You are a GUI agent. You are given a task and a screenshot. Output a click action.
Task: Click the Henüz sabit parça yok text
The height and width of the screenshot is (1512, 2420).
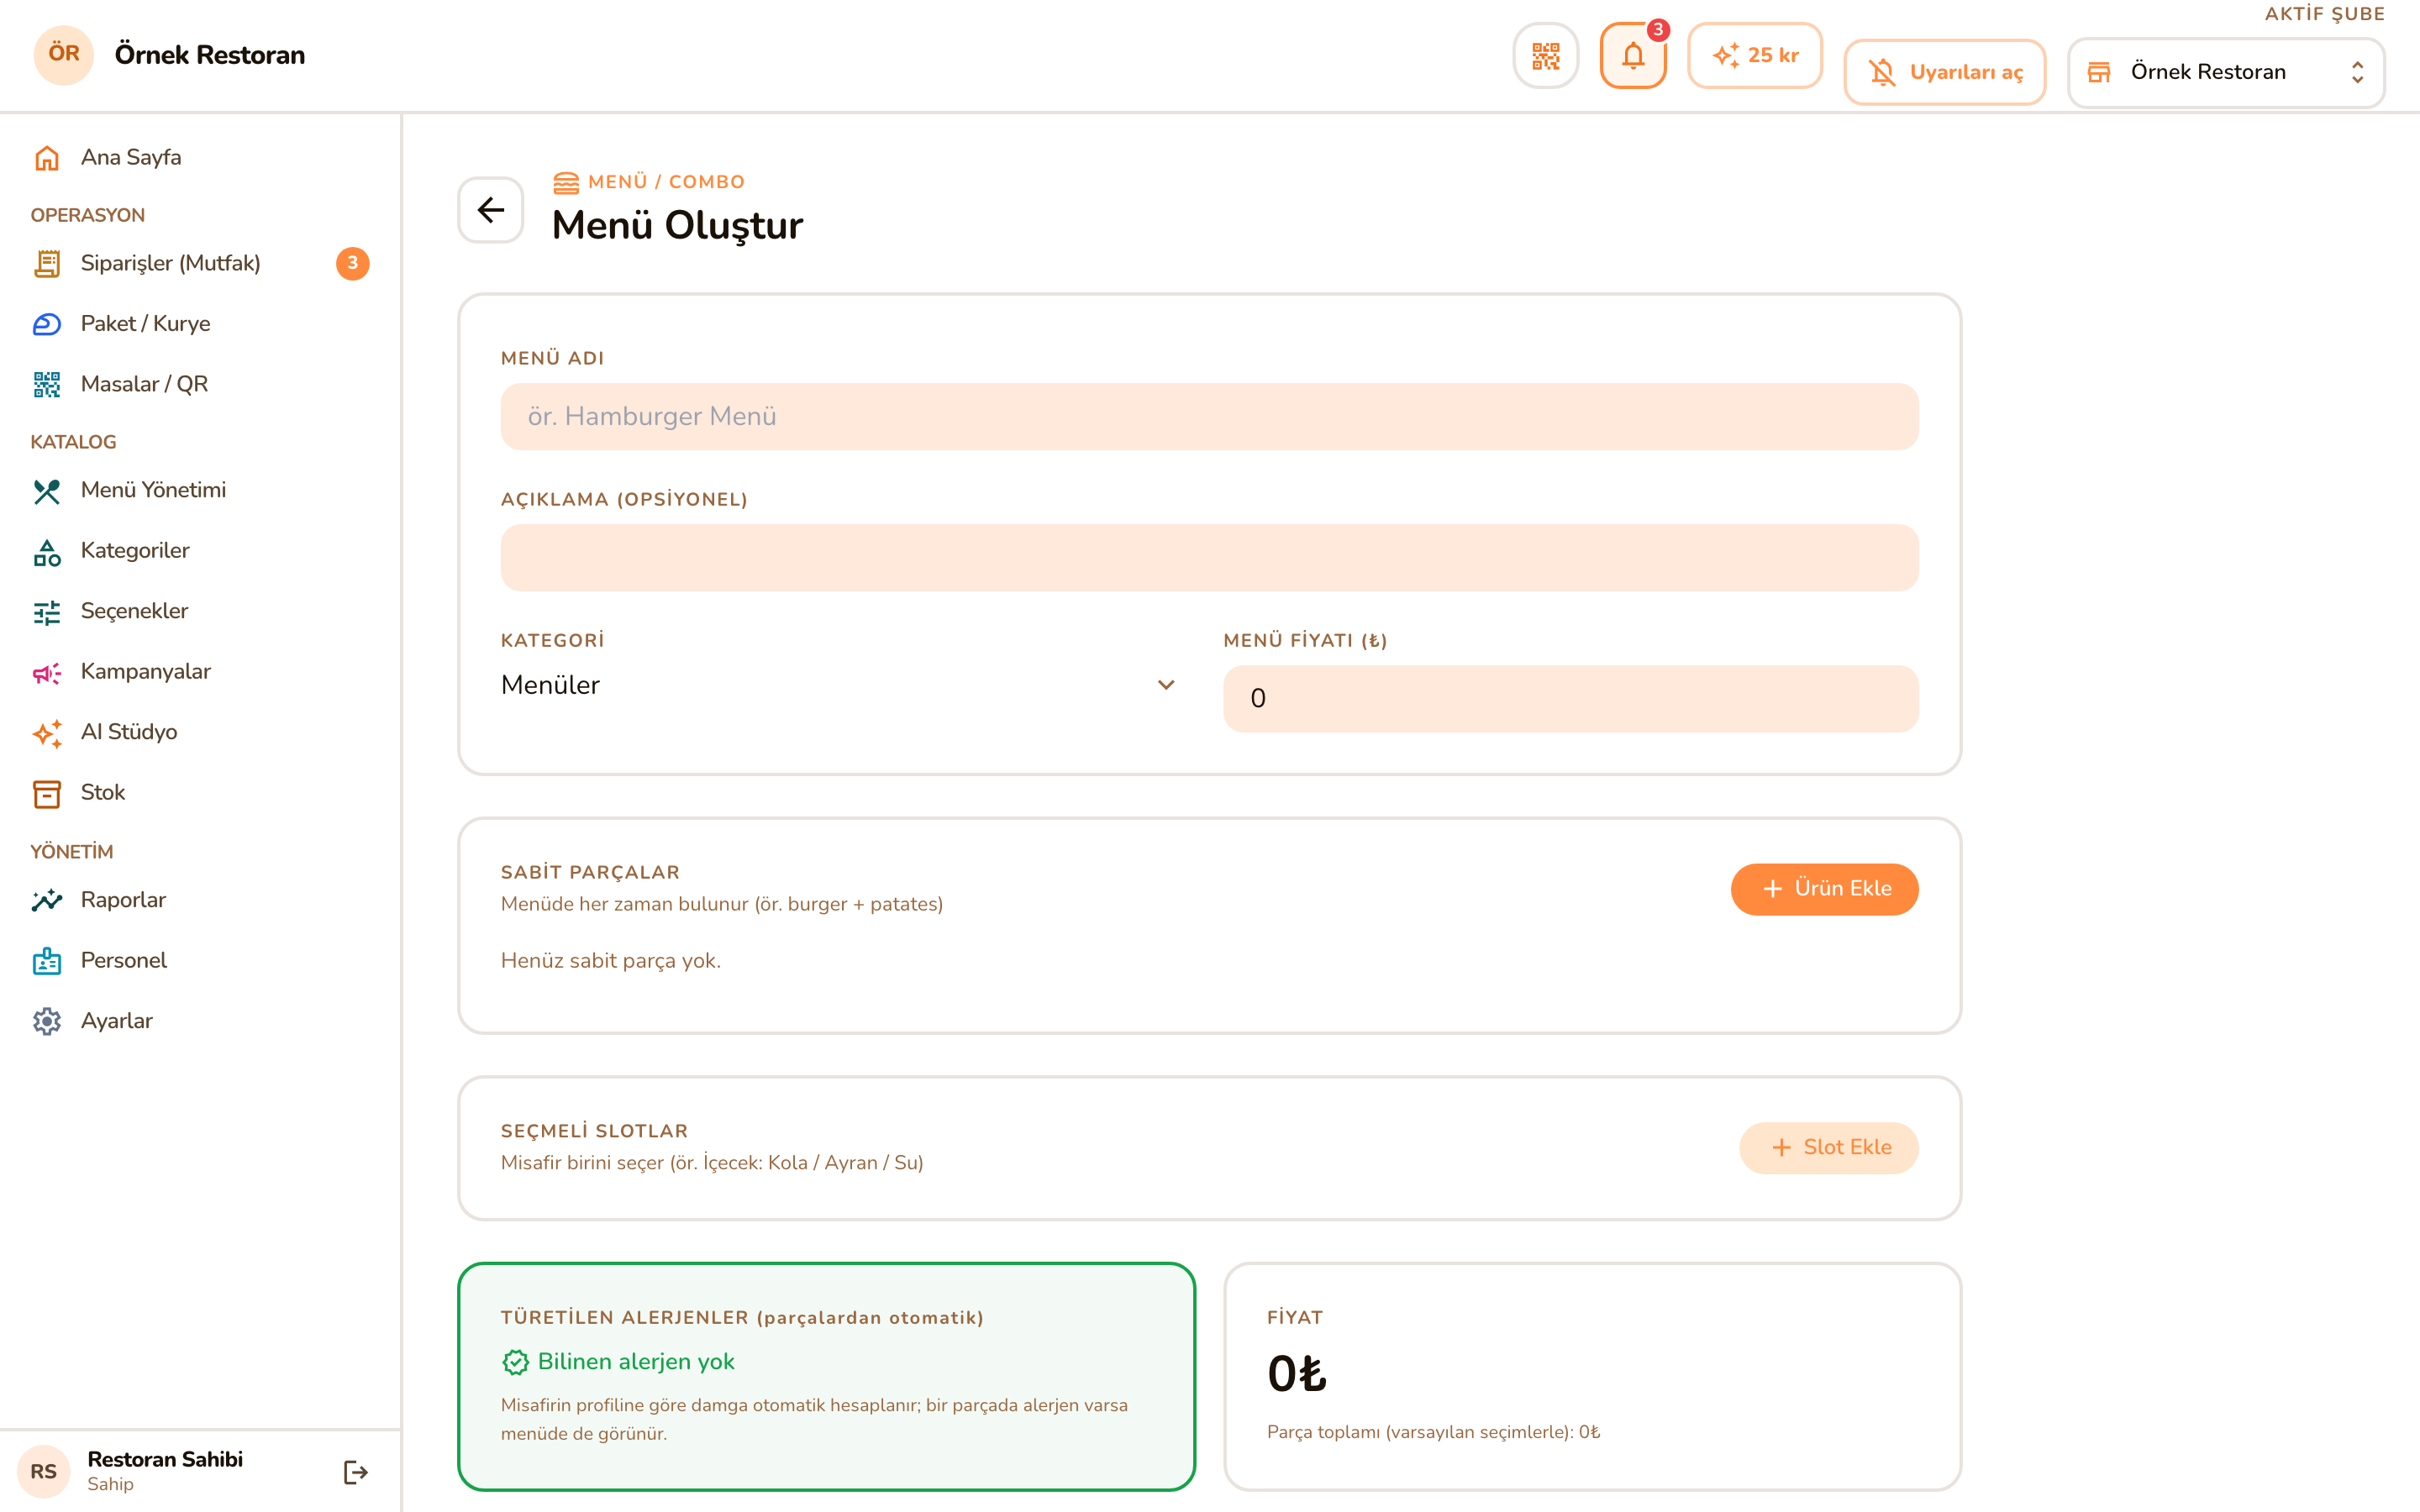click(611, 961)
